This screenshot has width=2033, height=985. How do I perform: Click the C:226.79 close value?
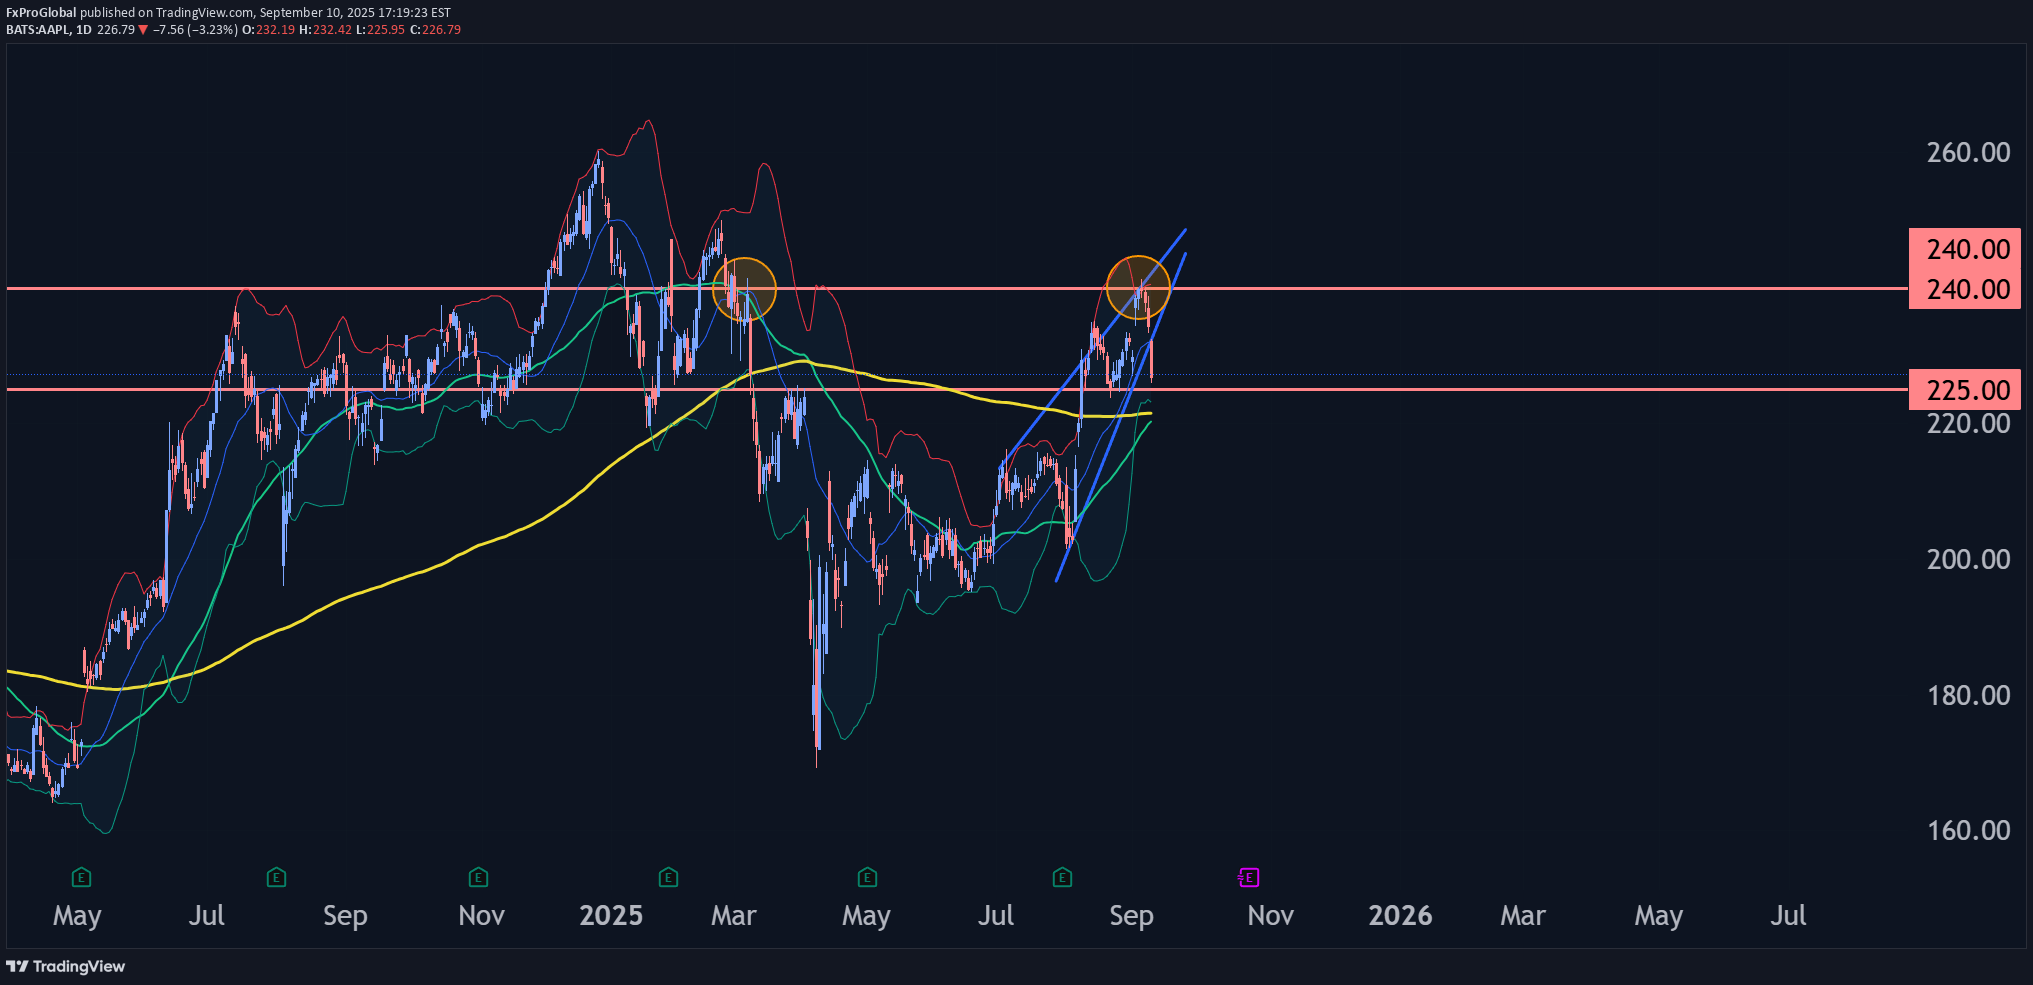coord(435,30)
